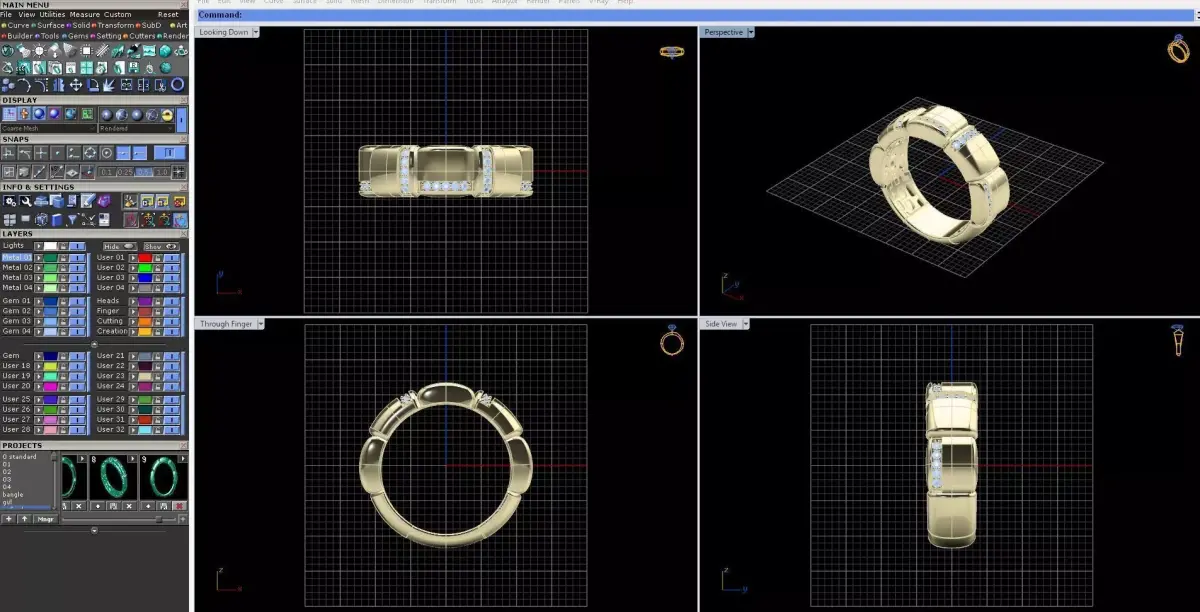Open the gear settings icon in Info & Settings

[x=10, y=201]
